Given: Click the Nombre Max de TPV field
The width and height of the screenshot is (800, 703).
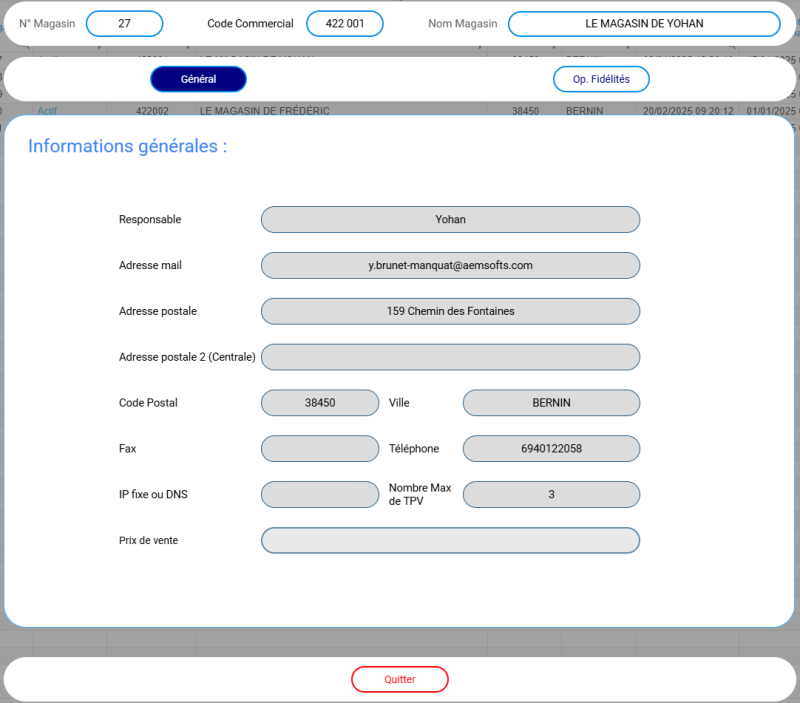Looking at the screenshot, I should tap(551, 494).
